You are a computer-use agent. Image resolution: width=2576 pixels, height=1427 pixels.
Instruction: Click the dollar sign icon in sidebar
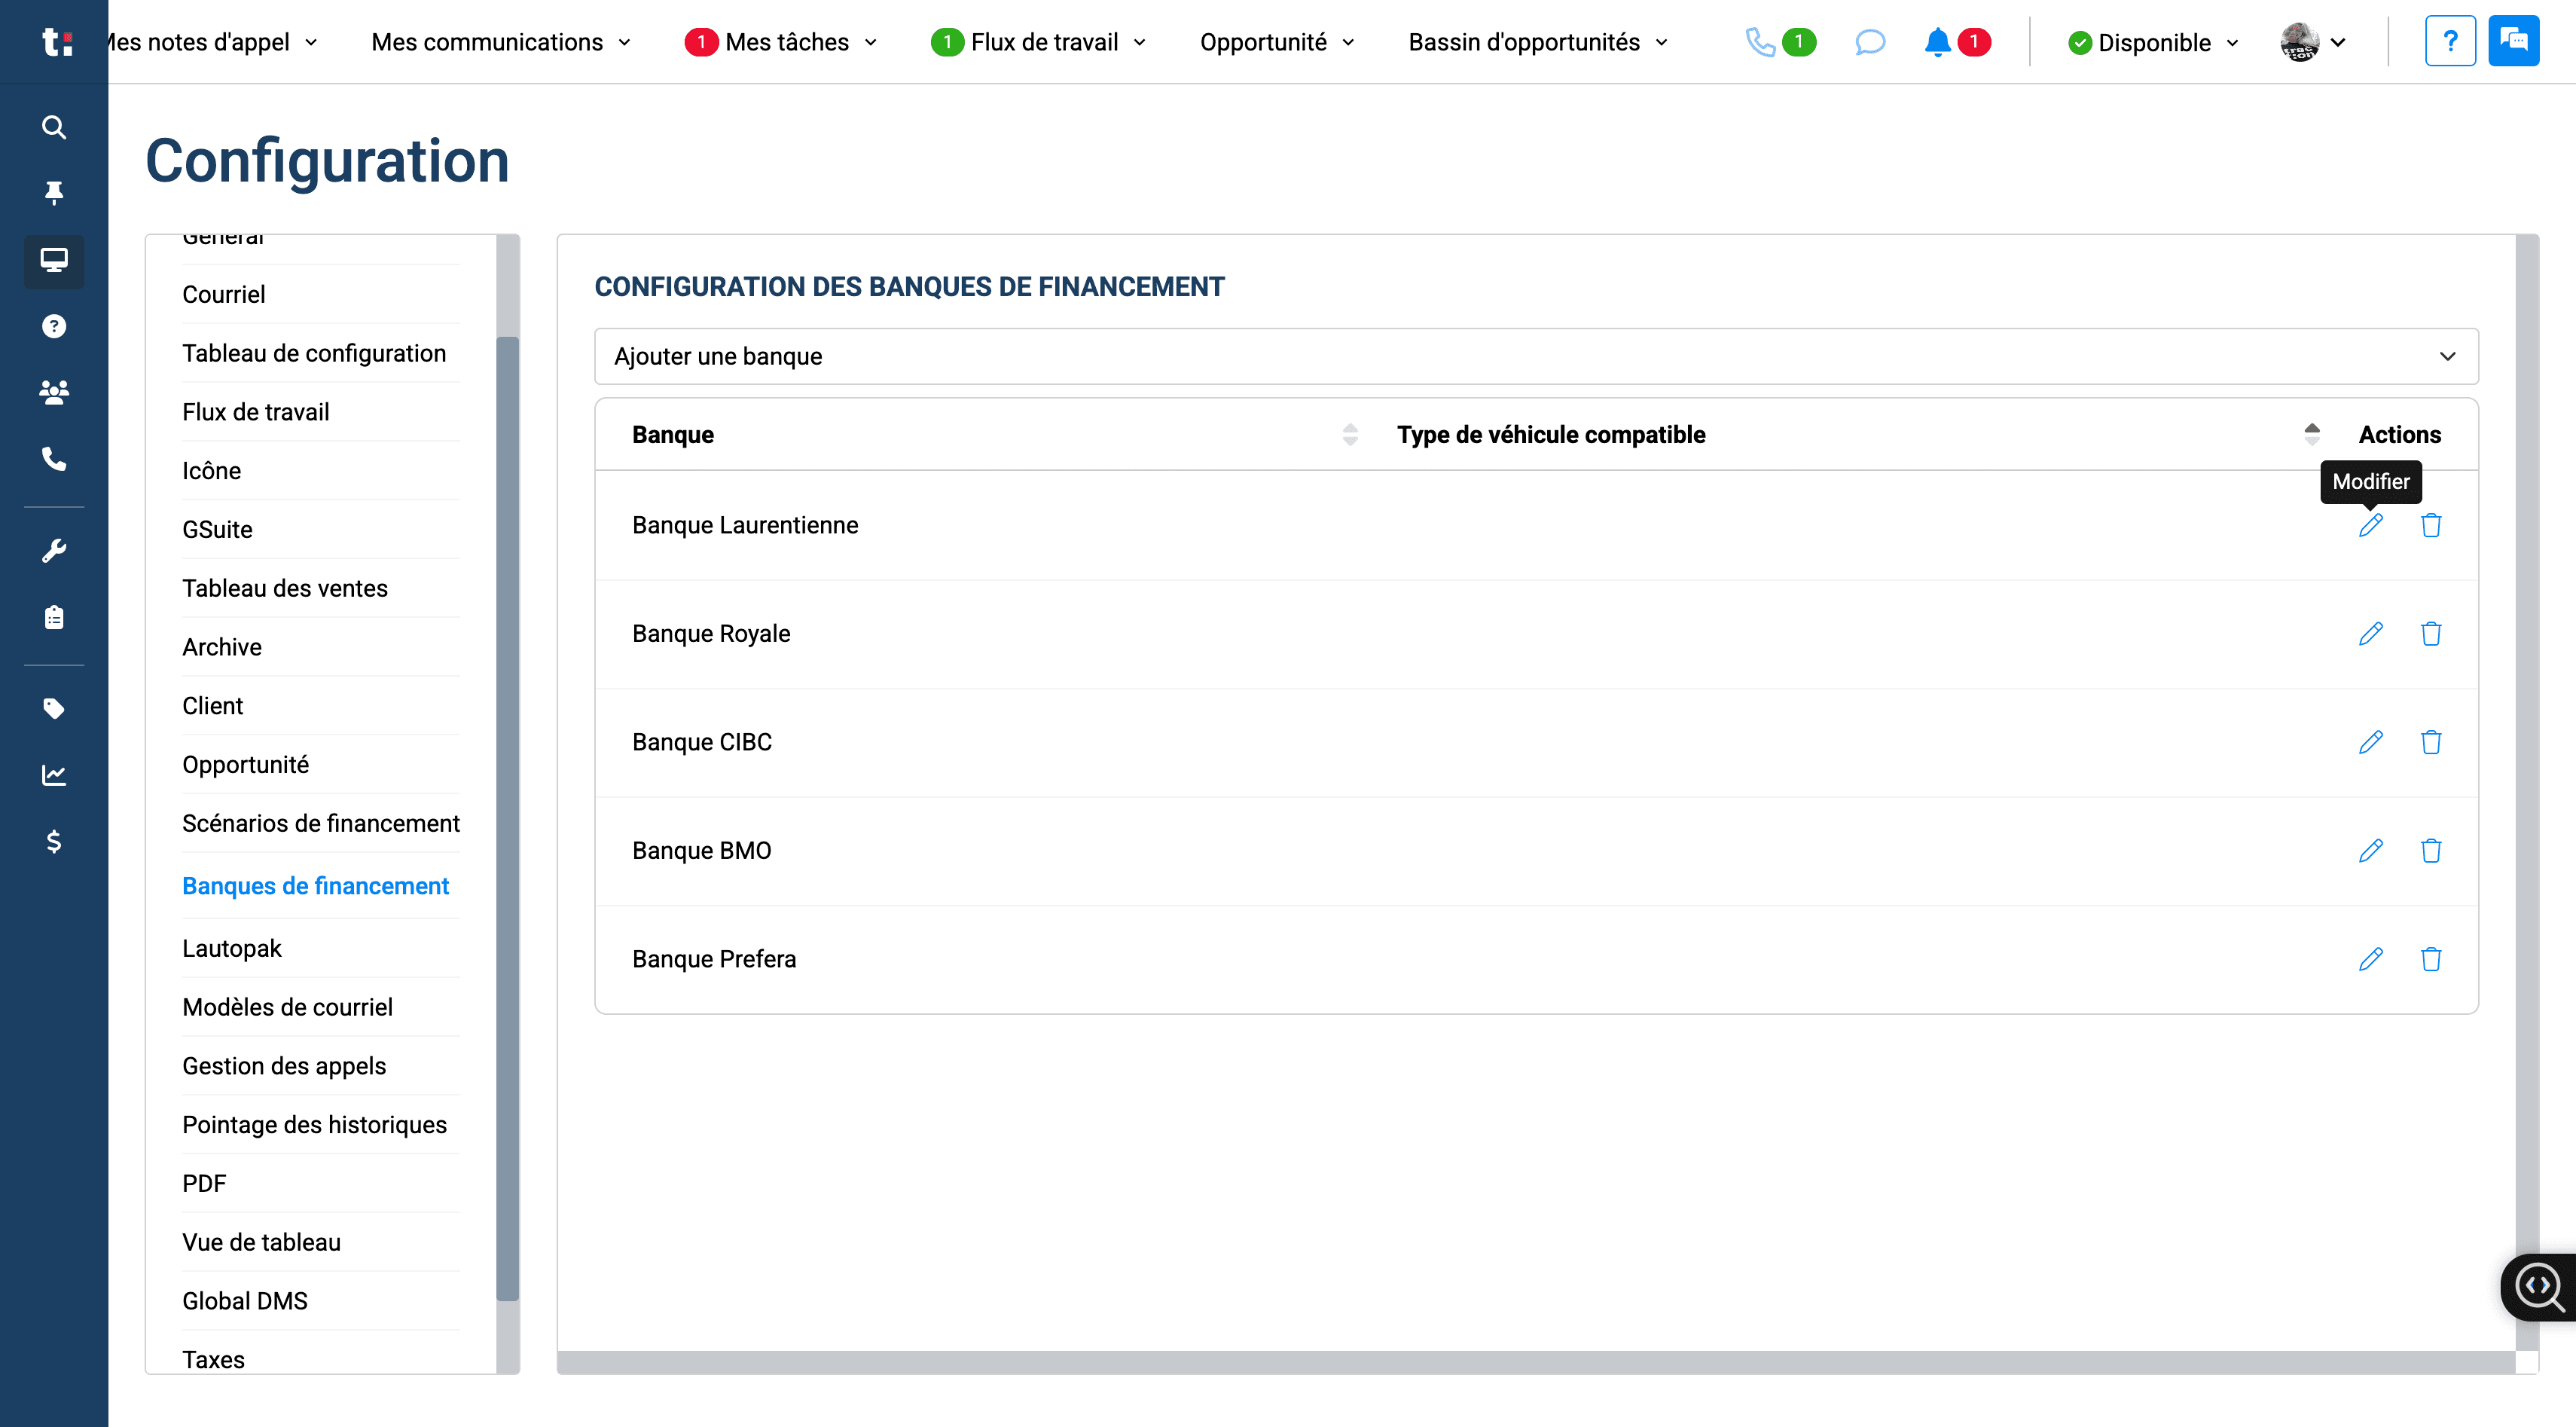click(54, 841)
